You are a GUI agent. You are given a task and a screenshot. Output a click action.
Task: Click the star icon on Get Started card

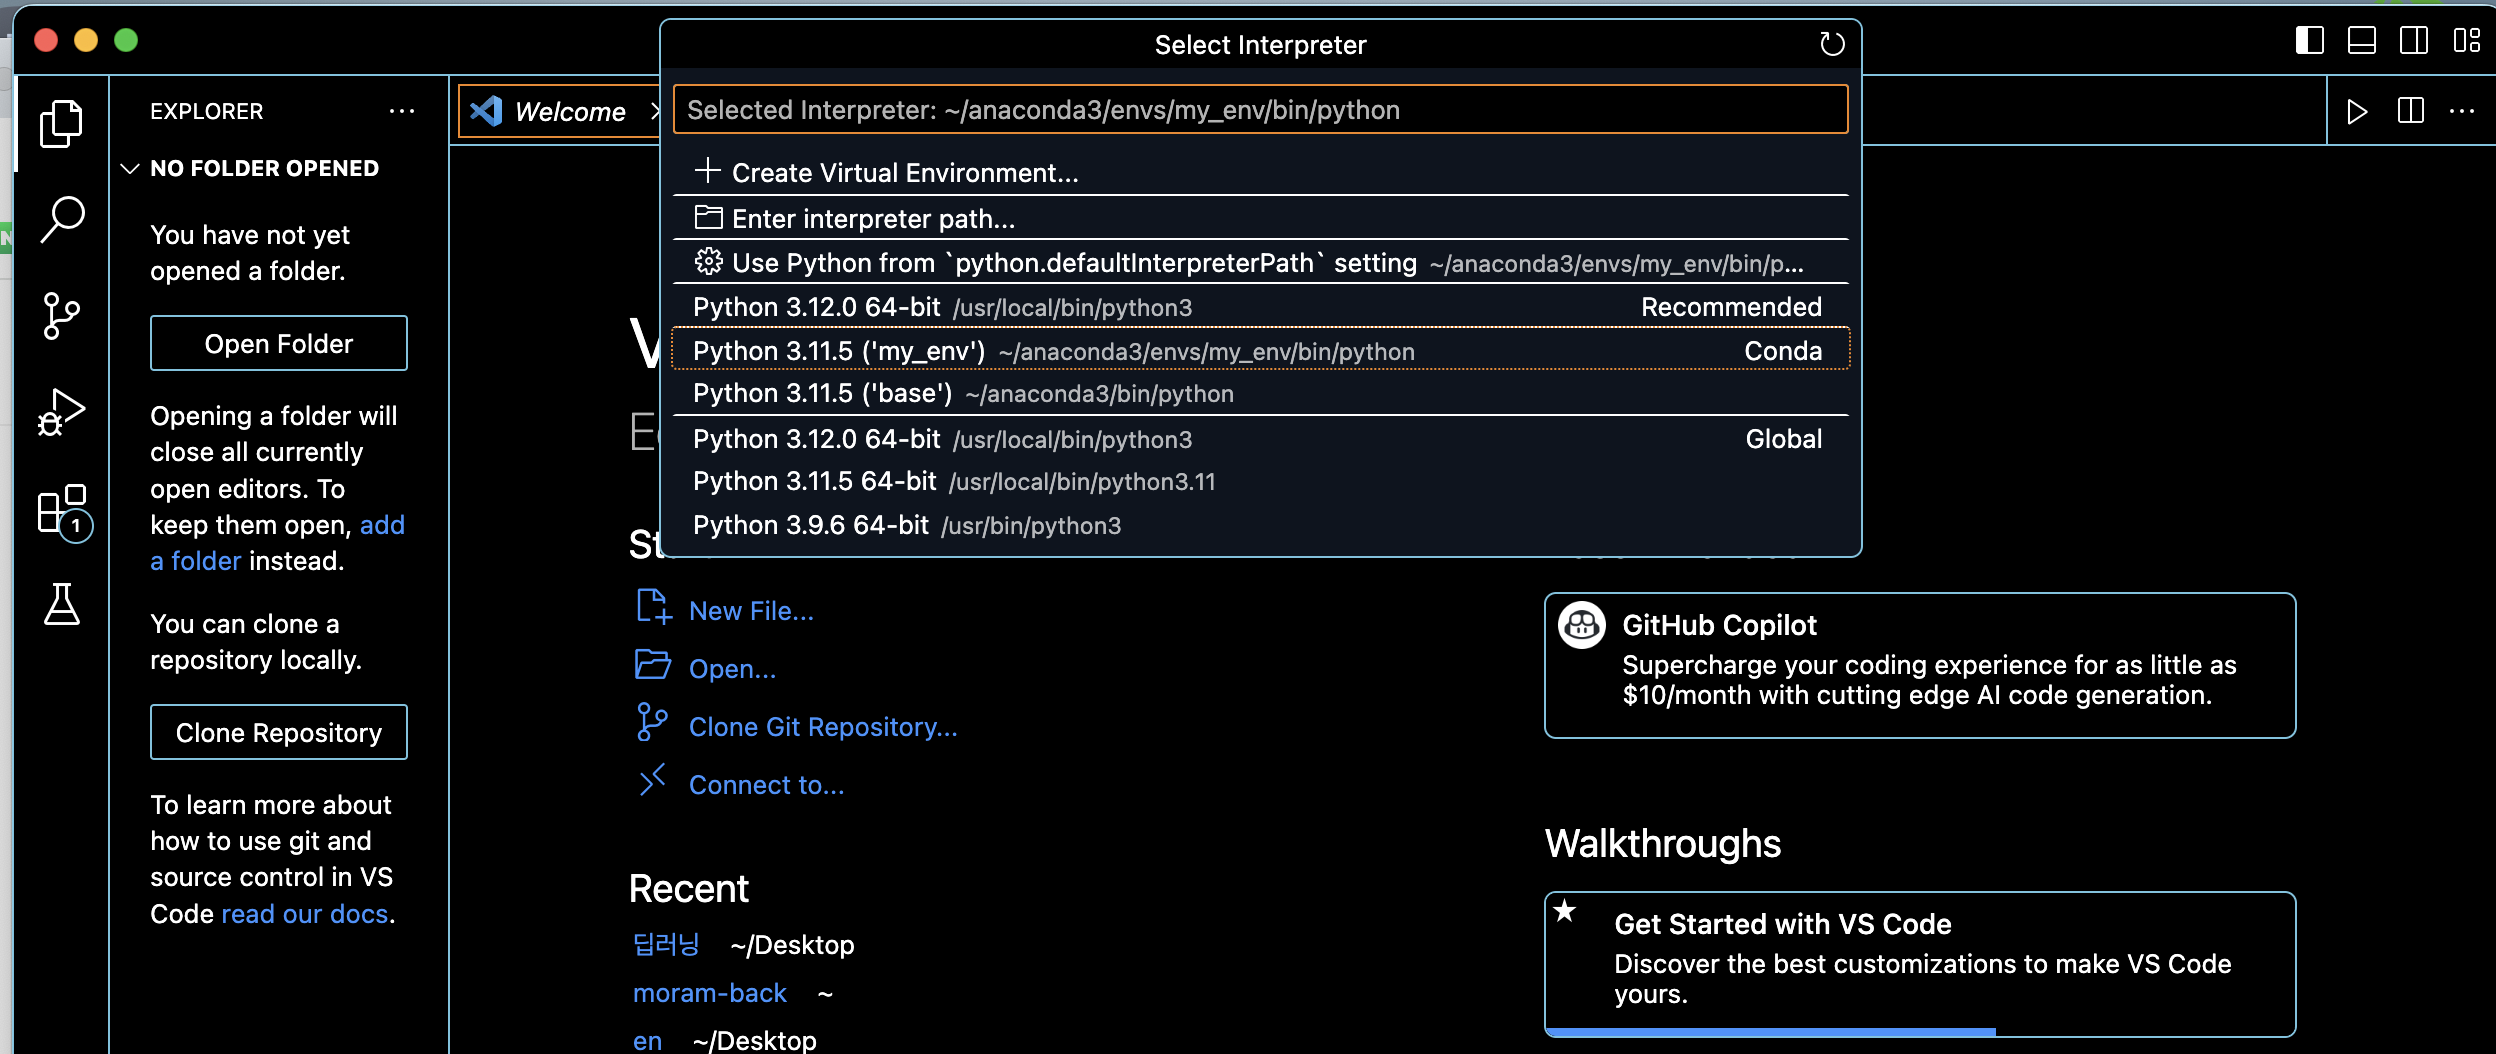pos(1565,911)
